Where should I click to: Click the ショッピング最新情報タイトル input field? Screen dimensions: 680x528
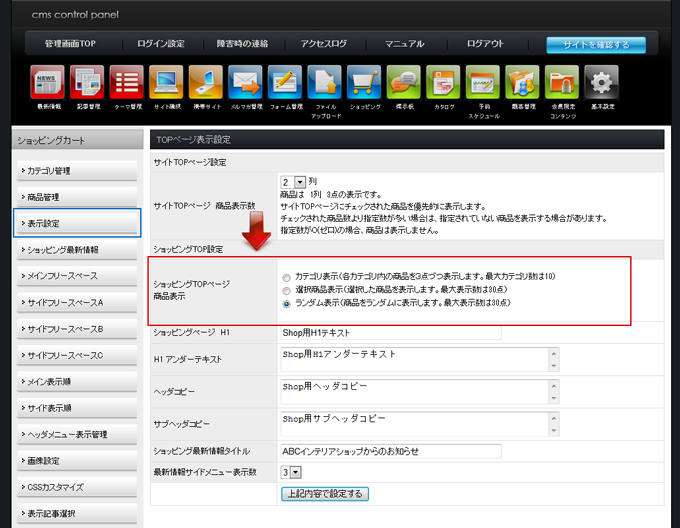tap(390, 452)
